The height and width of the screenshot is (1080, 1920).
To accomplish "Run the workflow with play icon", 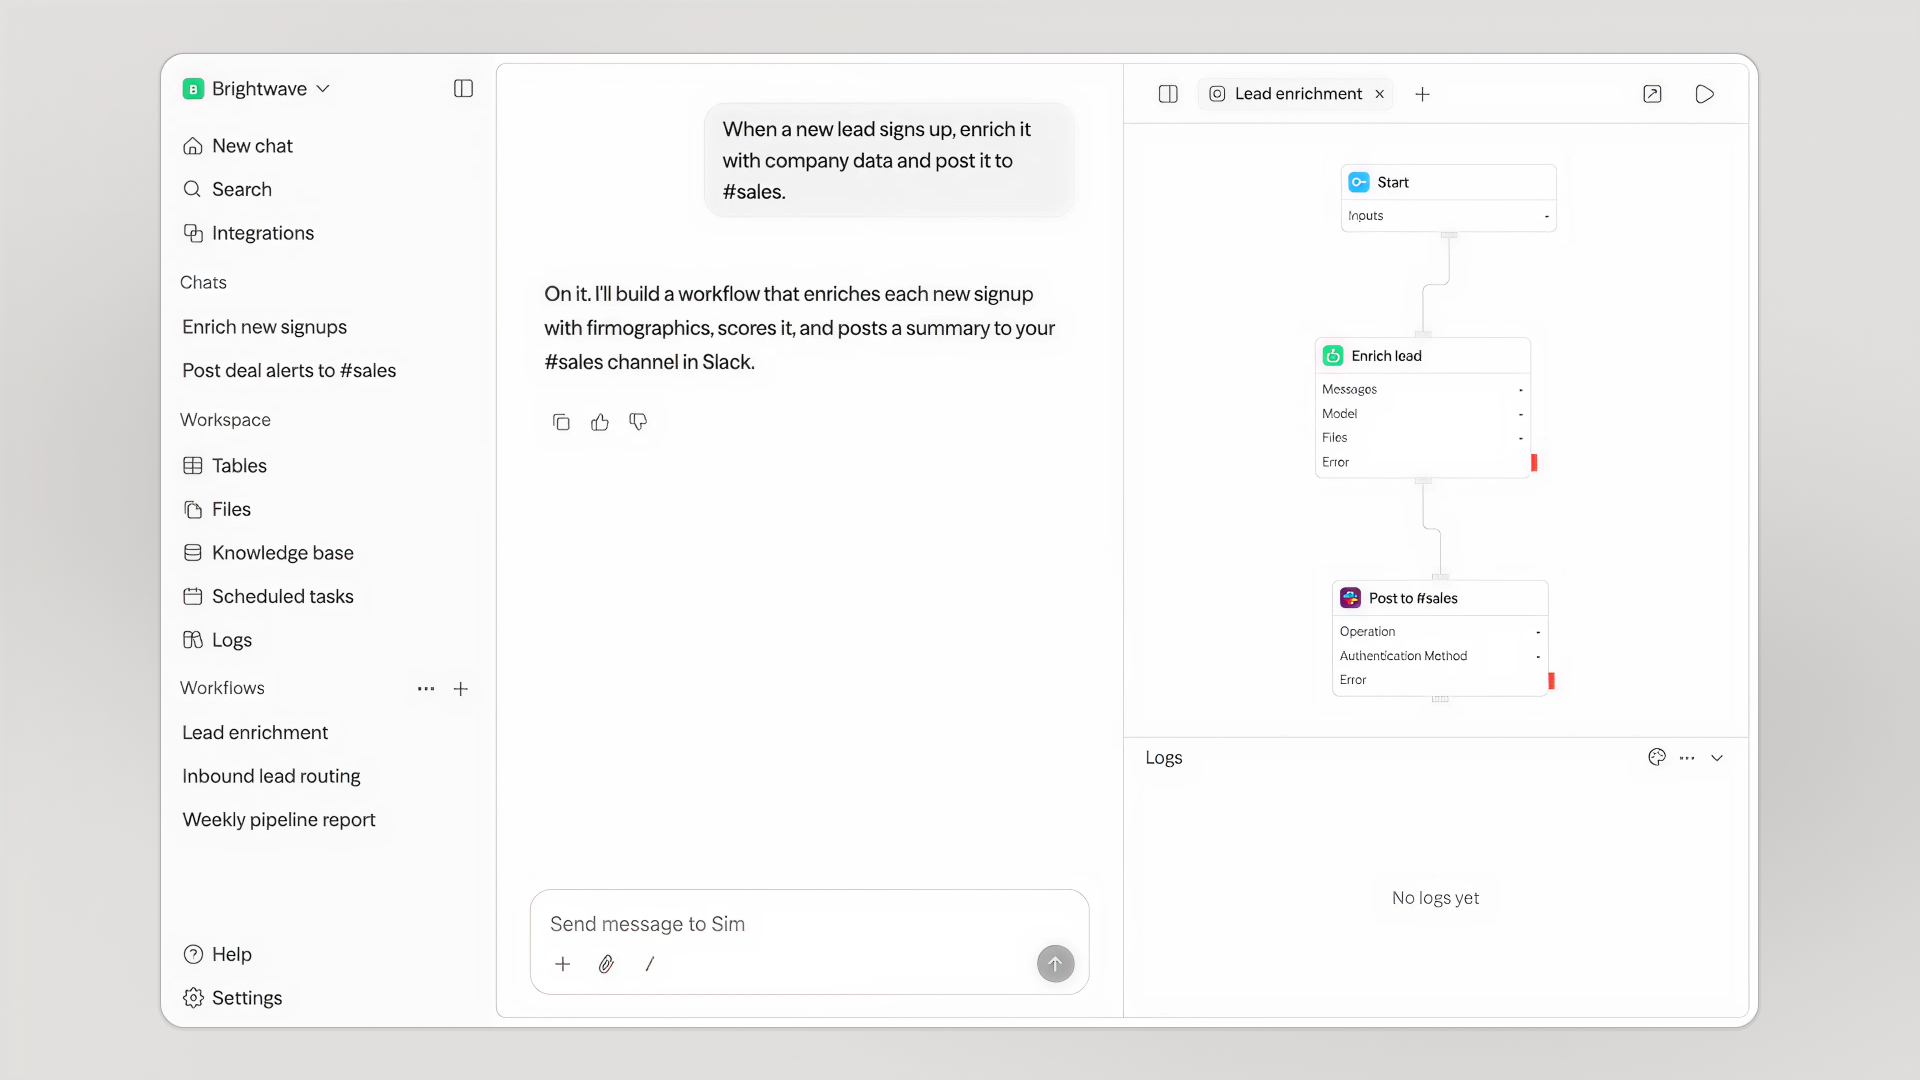I will pyautogui.click(x=1705, y=94).
